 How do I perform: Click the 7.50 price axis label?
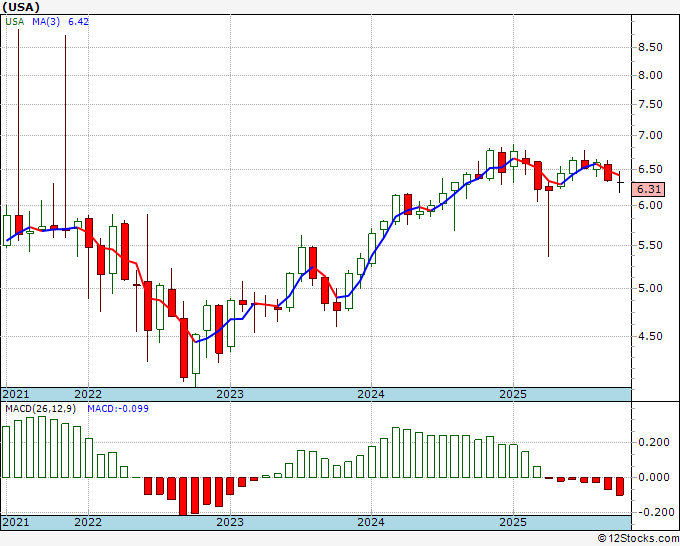coord(651,105)
